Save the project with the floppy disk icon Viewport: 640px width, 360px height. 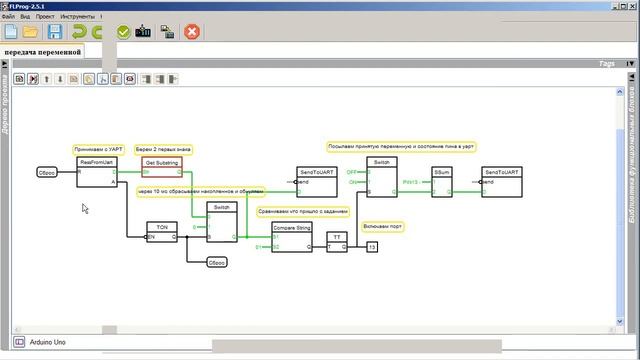[55, 31]
